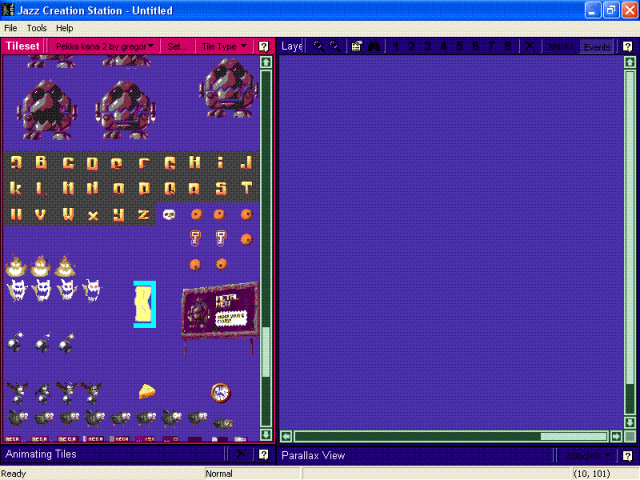Zoom out on the layer view
The image size is (640, 480).
pos(335,47)
